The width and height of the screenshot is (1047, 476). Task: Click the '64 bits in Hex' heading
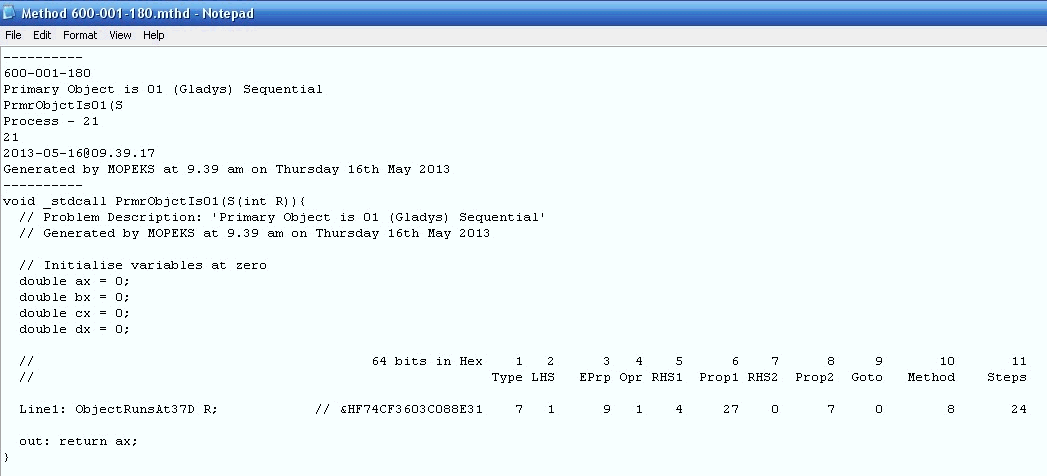pyautogui.click(x=427, y=361)
